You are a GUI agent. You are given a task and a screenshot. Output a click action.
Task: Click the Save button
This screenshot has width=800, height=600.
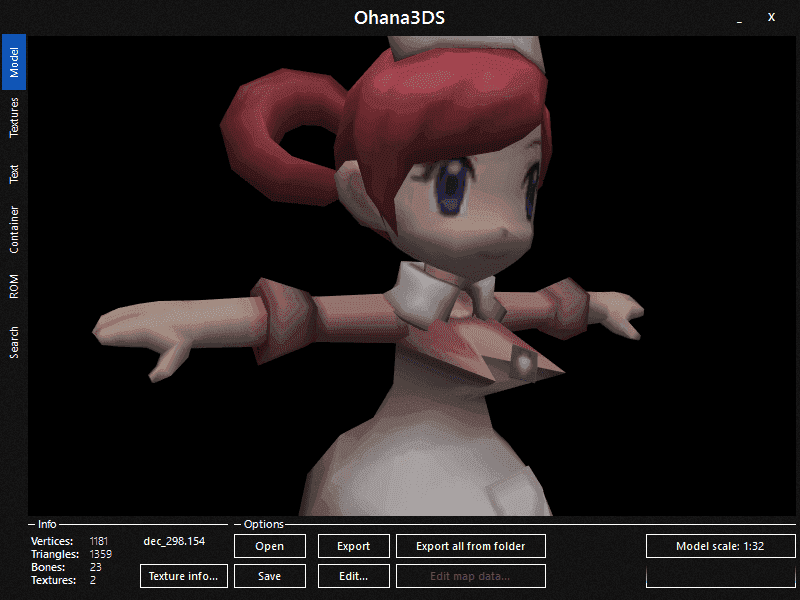(x=270, y=576)
